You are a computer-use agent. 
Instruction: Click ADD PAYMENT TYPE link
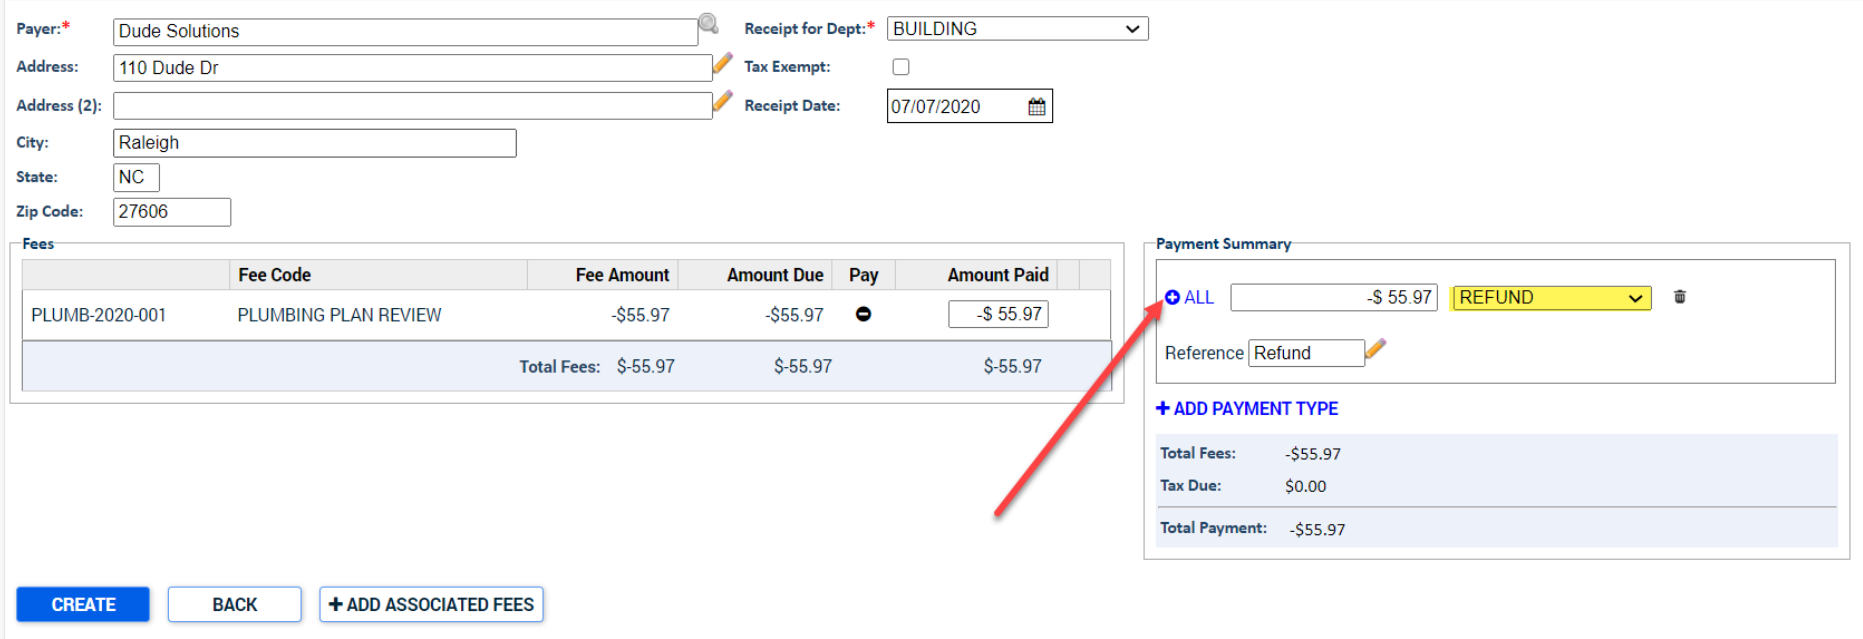[1247, 409]
